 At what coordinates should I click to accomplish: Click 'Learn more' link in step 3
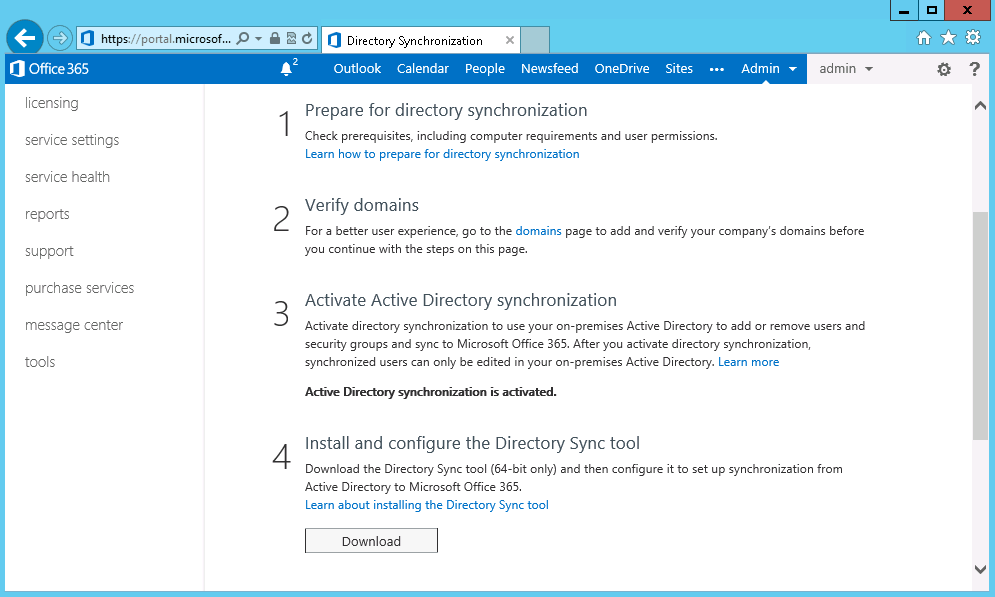tap(749, 362)
